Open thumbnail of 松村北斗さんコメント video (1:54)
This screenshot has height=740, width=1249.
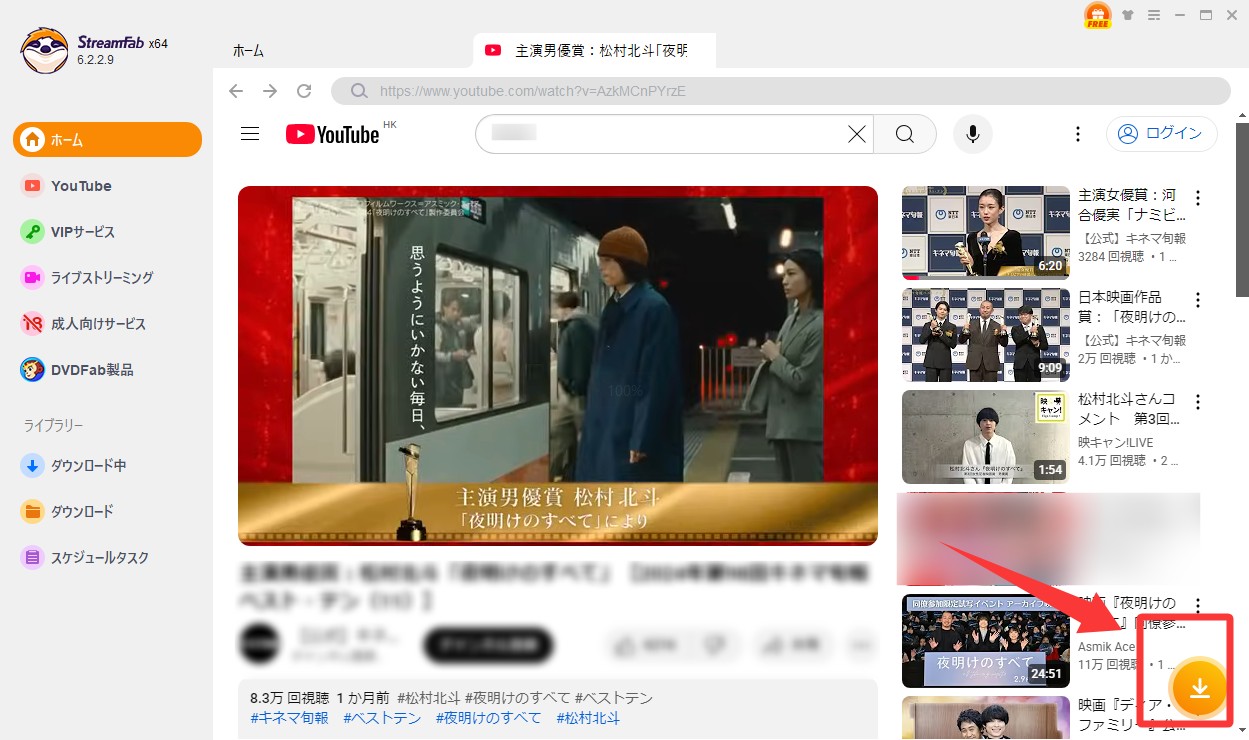pos(986,437)
